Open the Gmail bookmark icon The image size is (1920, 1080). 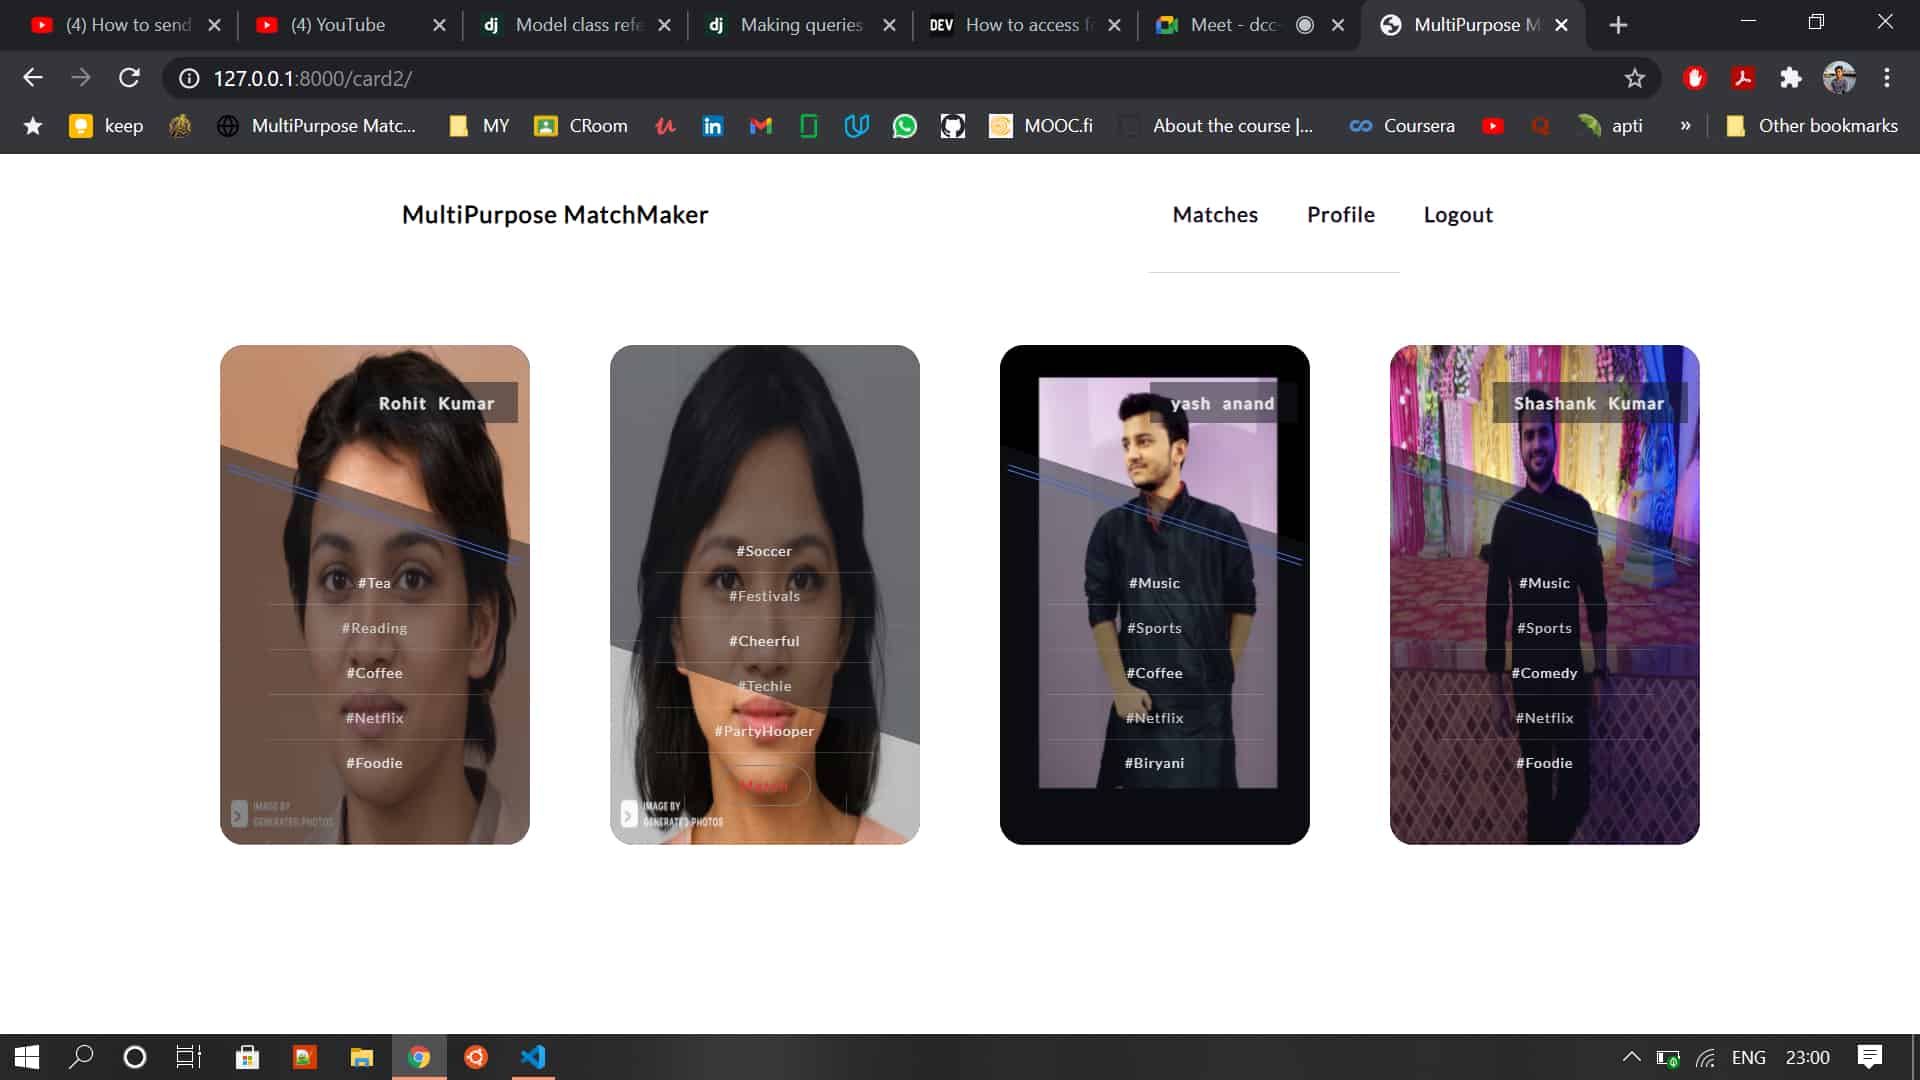coord(760,126)
